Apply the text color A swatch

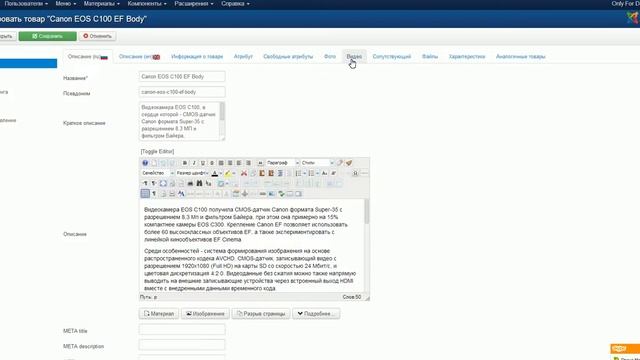click(215, 173)
